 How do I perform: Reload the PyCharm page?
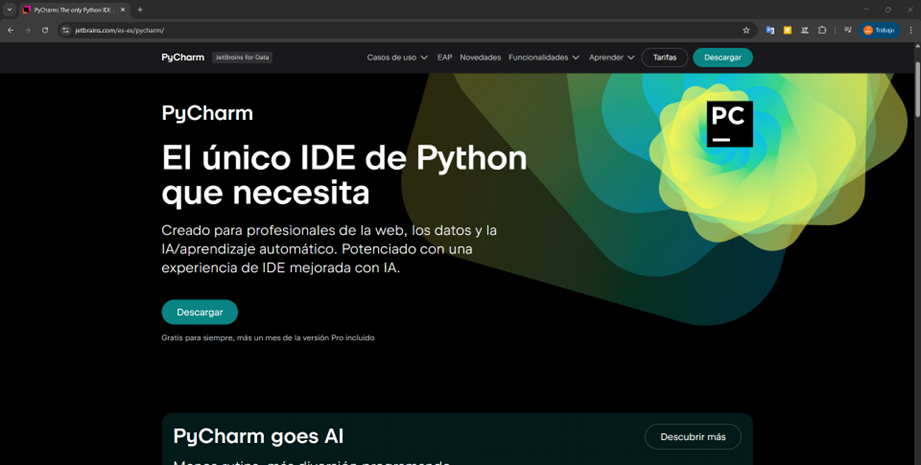pyautogui.click(x=45, y=30)
